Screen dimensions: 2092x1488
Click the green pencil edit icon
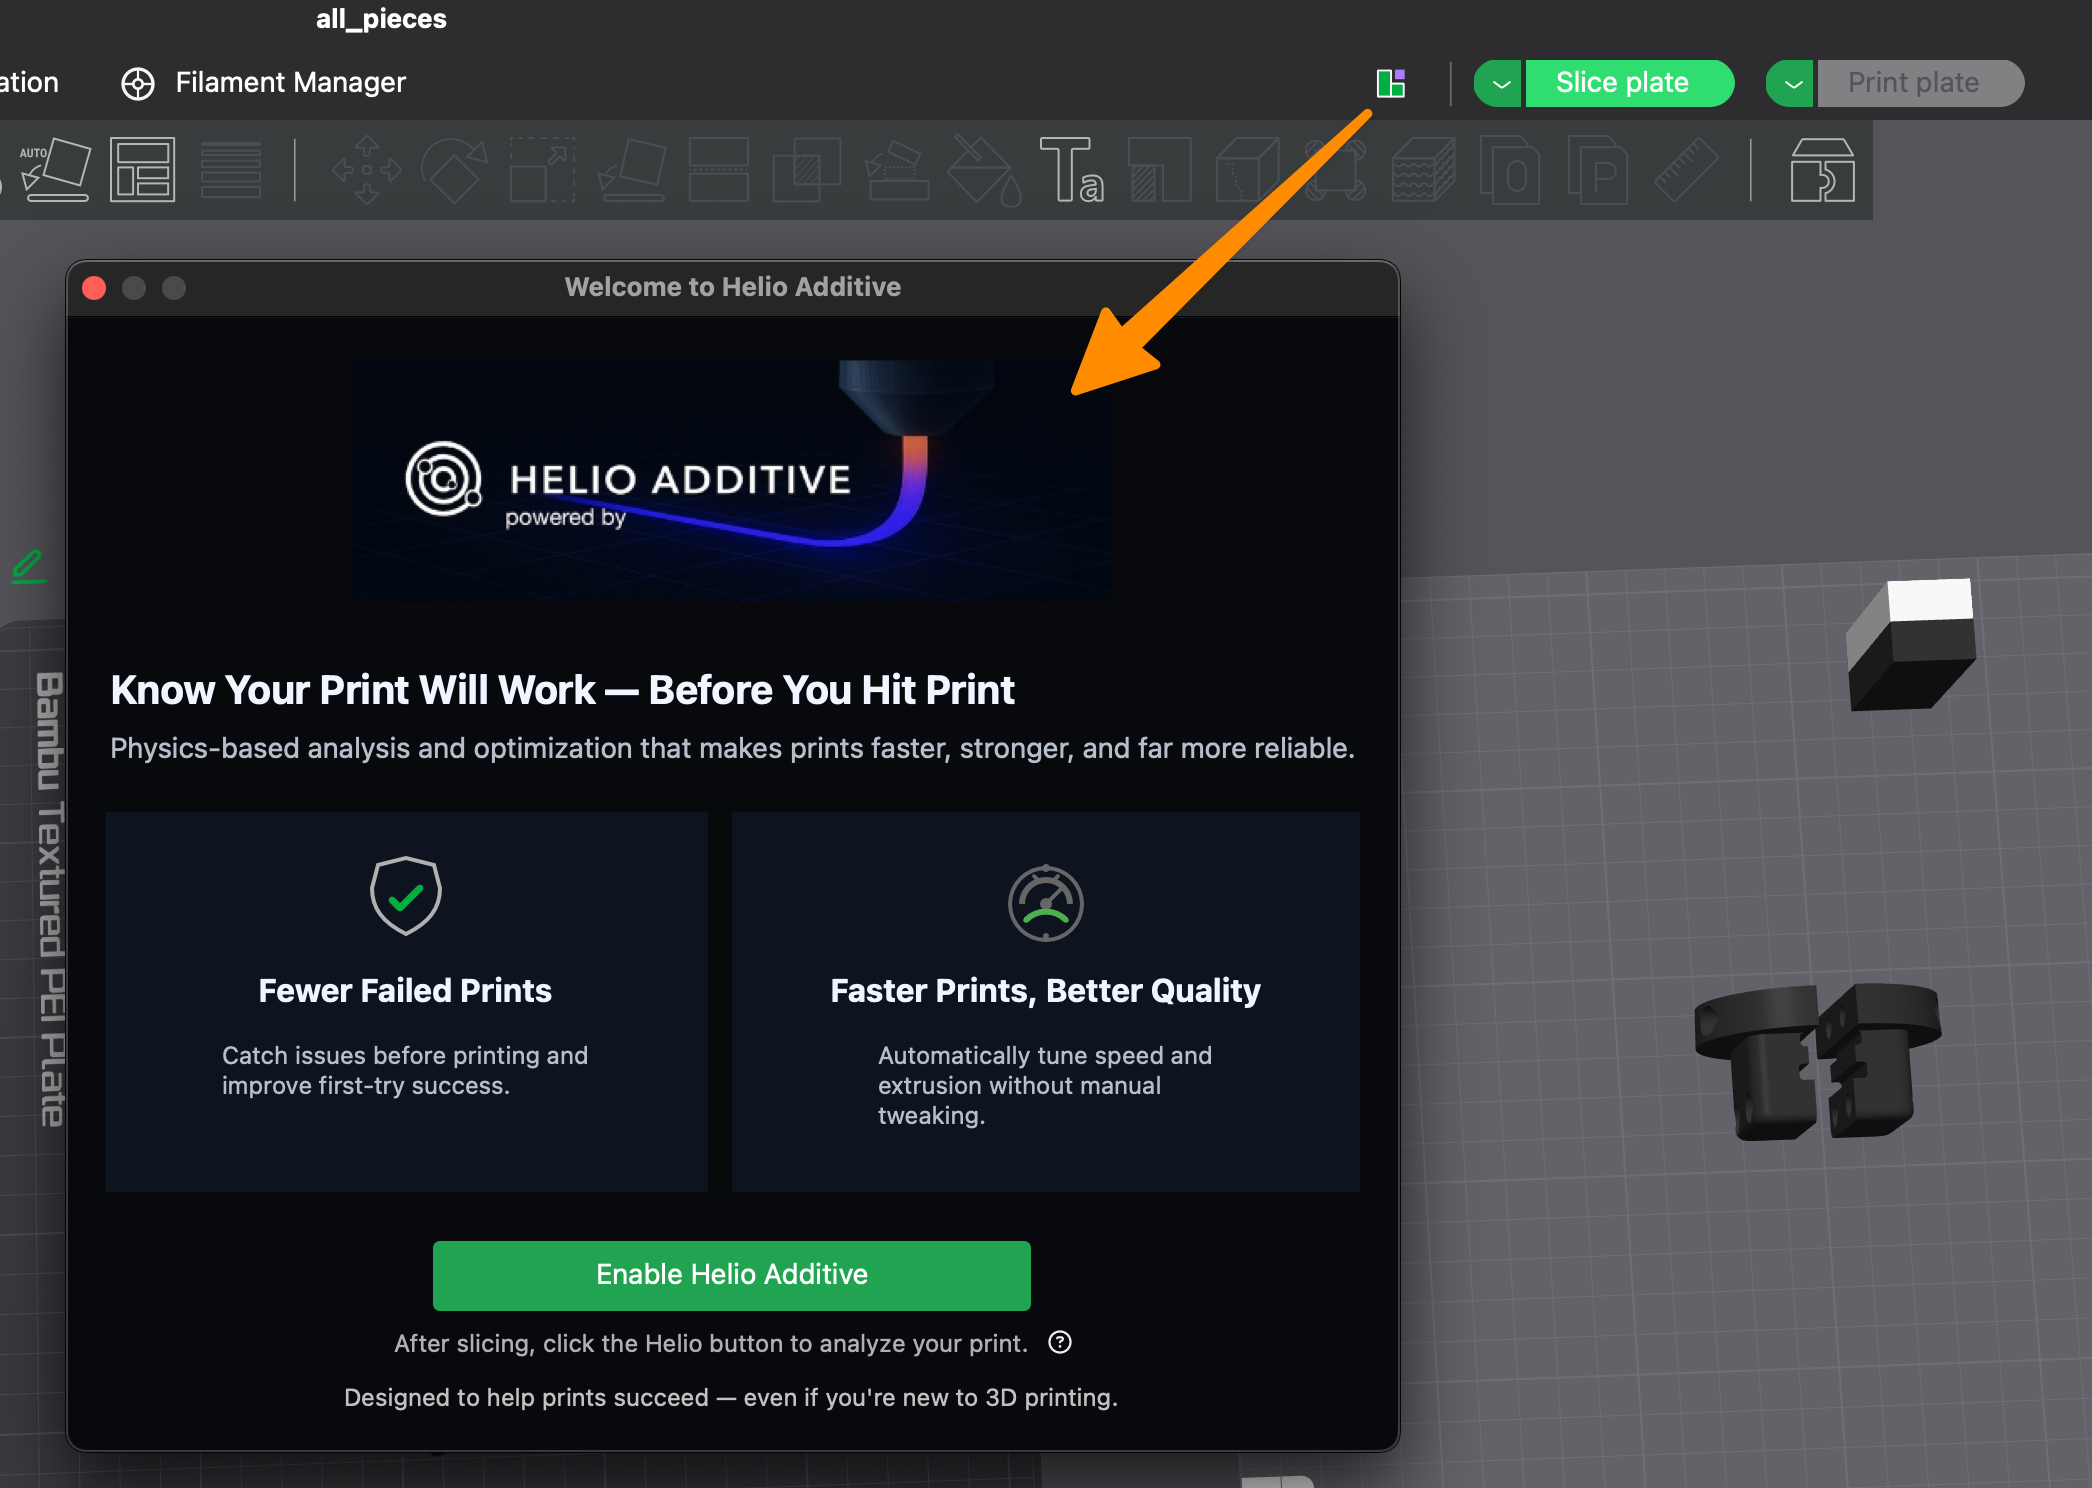tap(28, 566)
